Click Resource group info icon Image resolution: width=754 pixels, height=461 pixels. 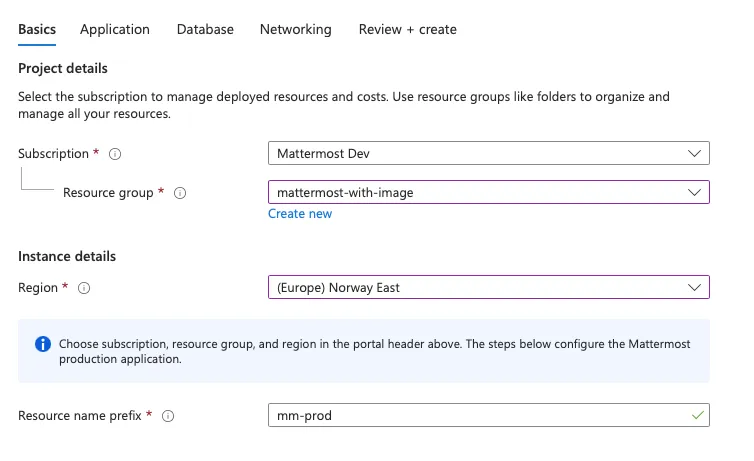pyautogui.click(x=180, y=193)
